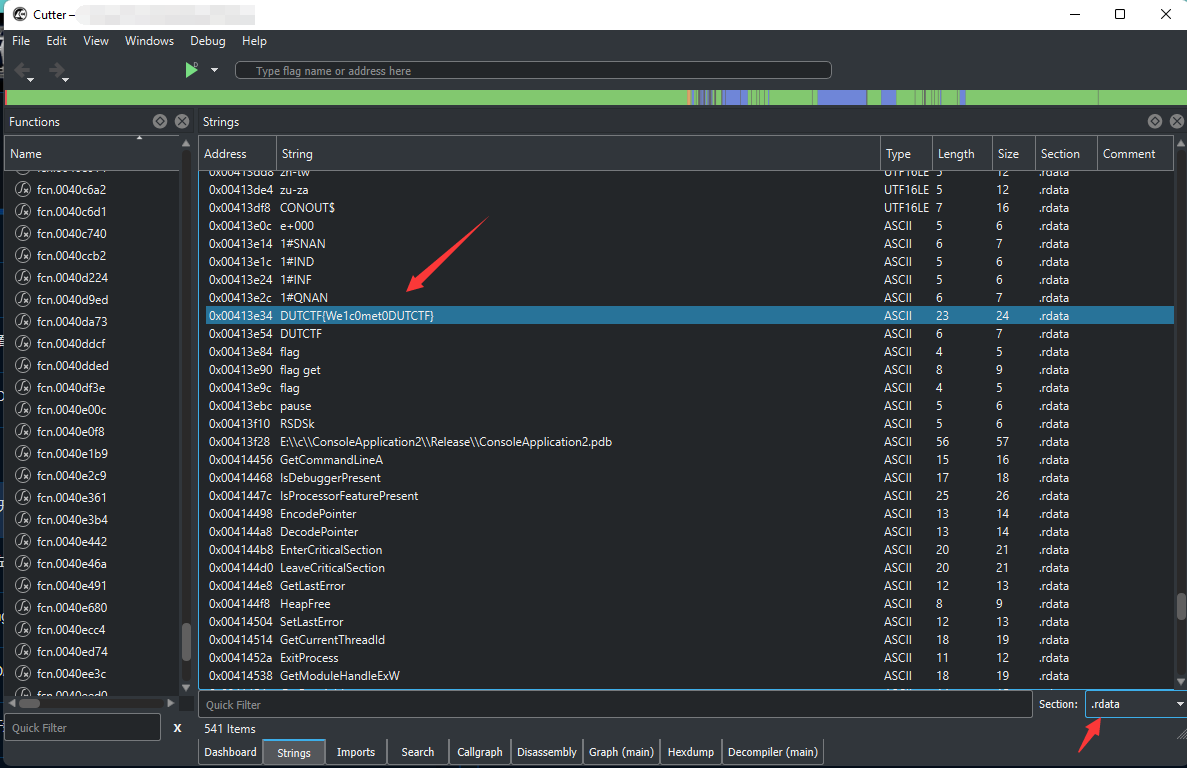
Task: Click function icon beside fcn.0040e1b9
Action: coord(23,453)
